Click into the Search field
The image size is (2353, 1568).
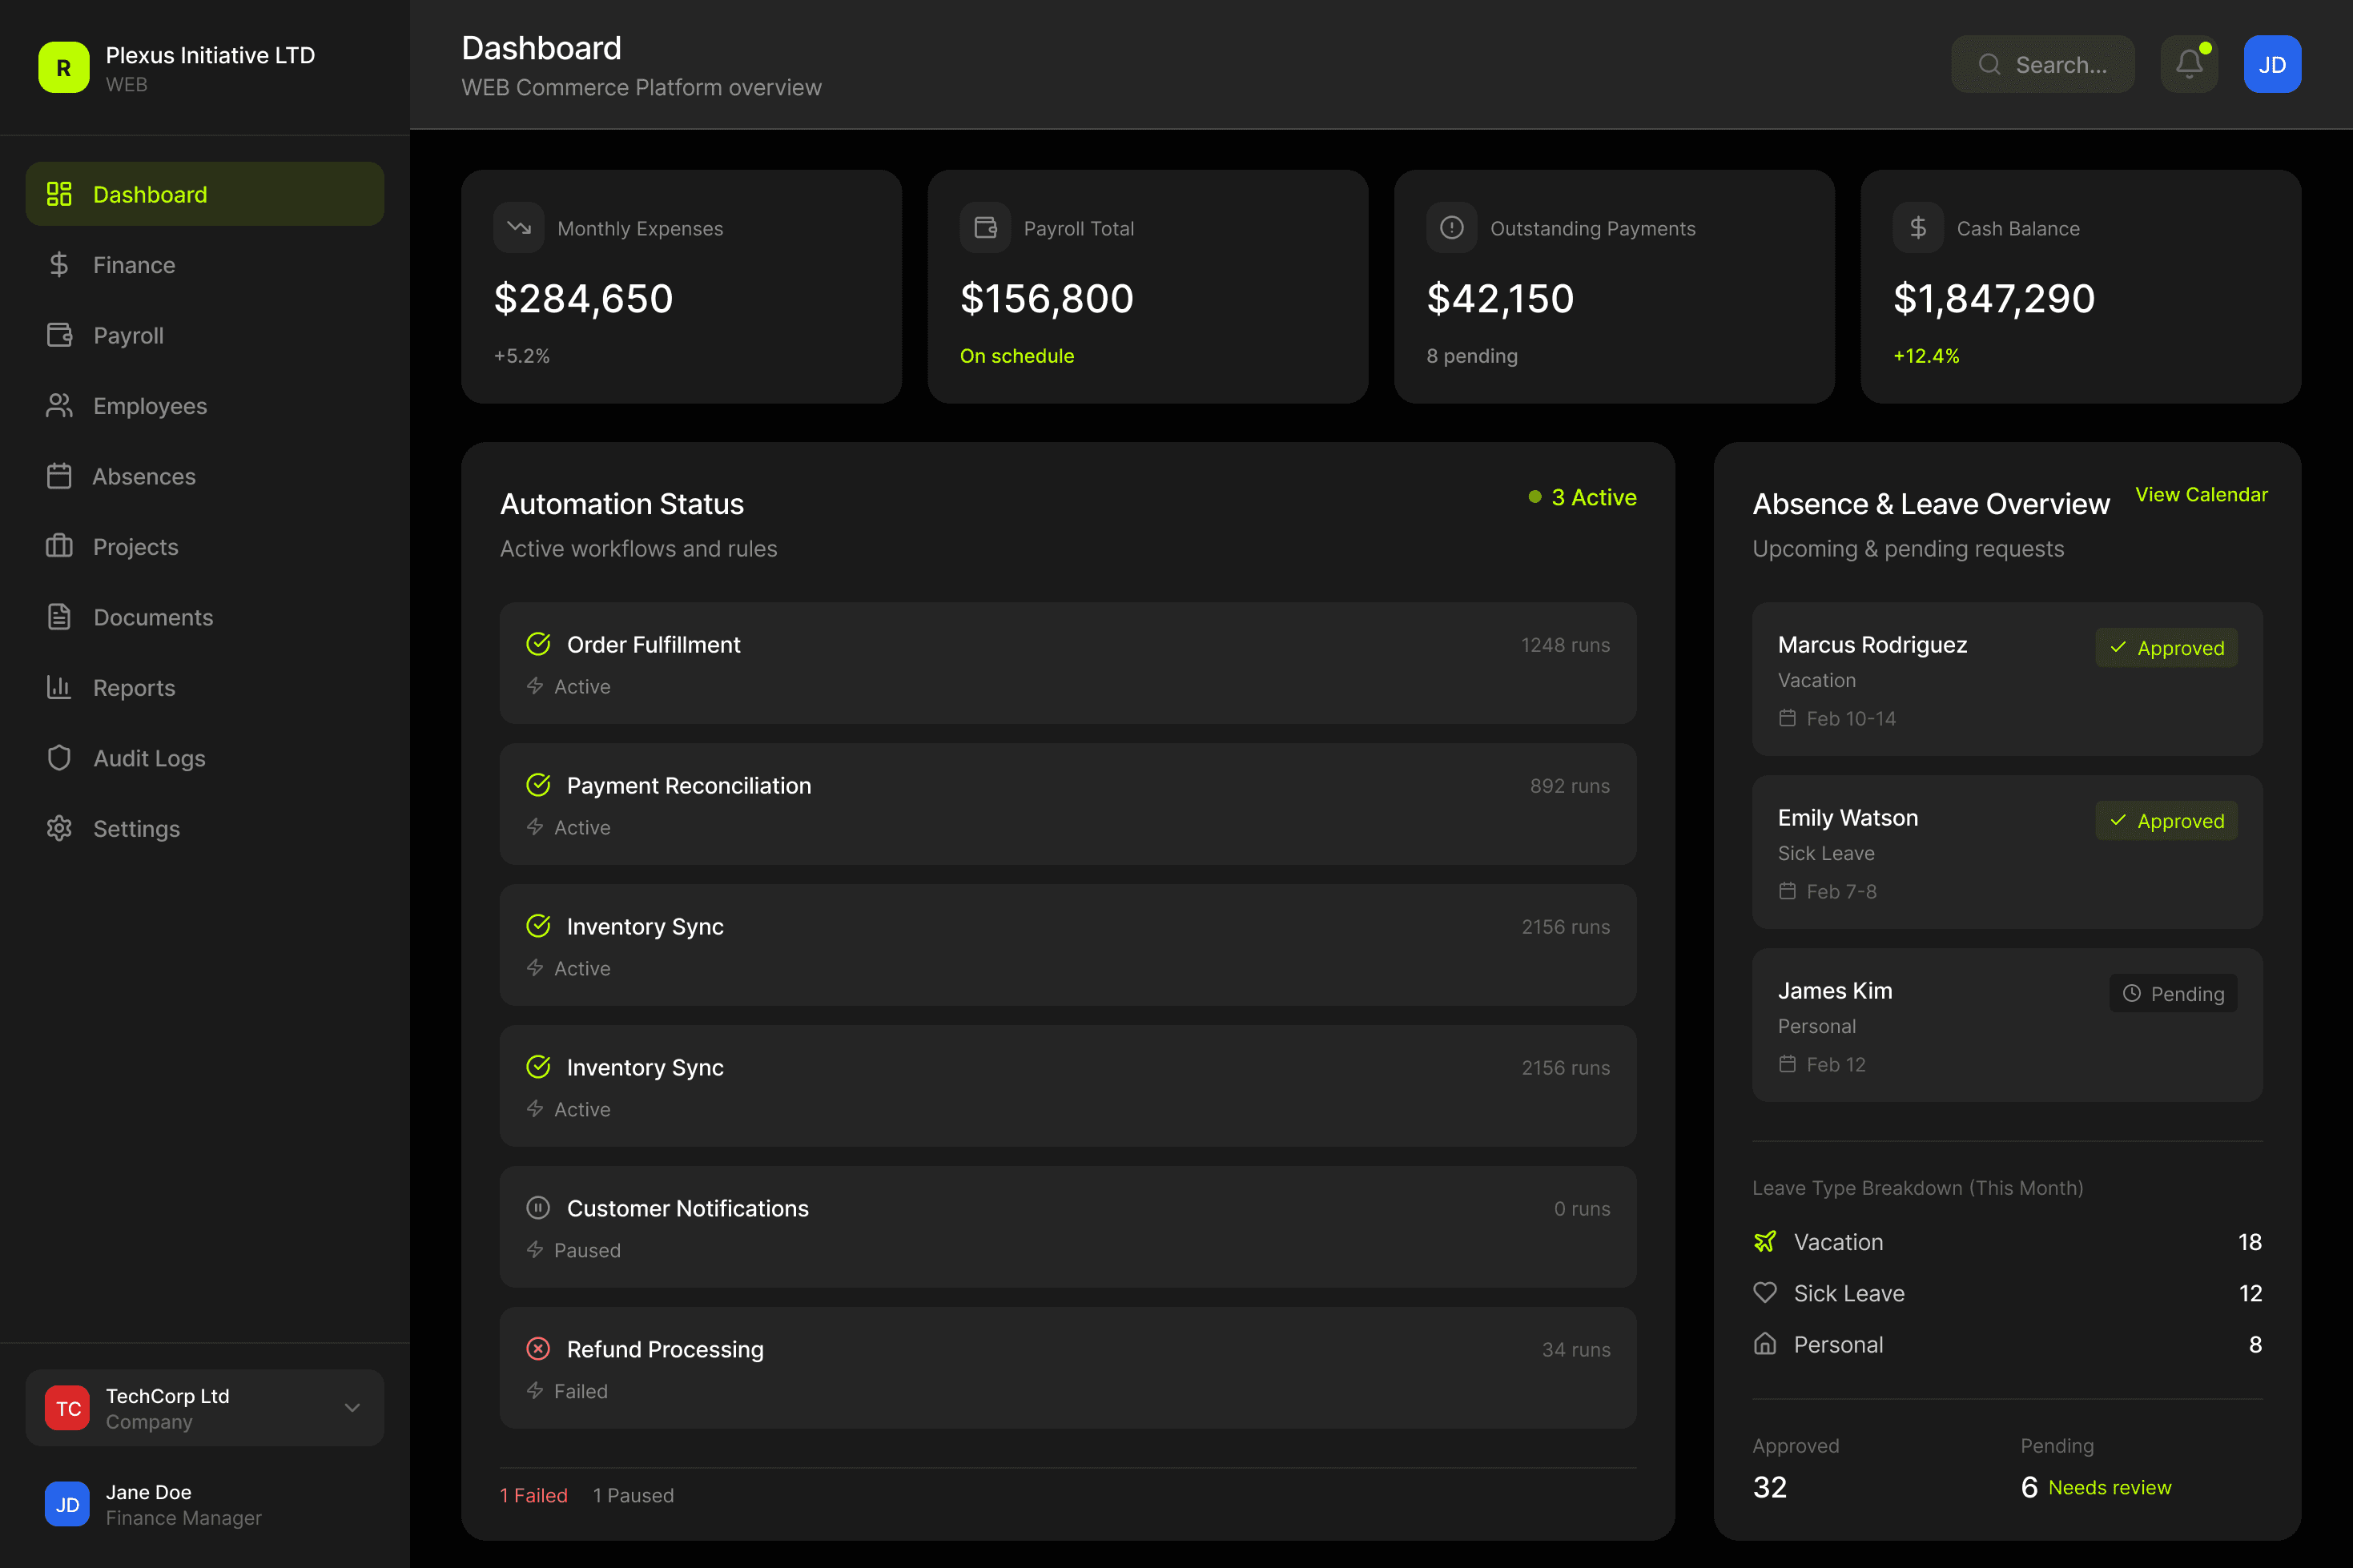pyautogui.click(x=2042, y=64)
